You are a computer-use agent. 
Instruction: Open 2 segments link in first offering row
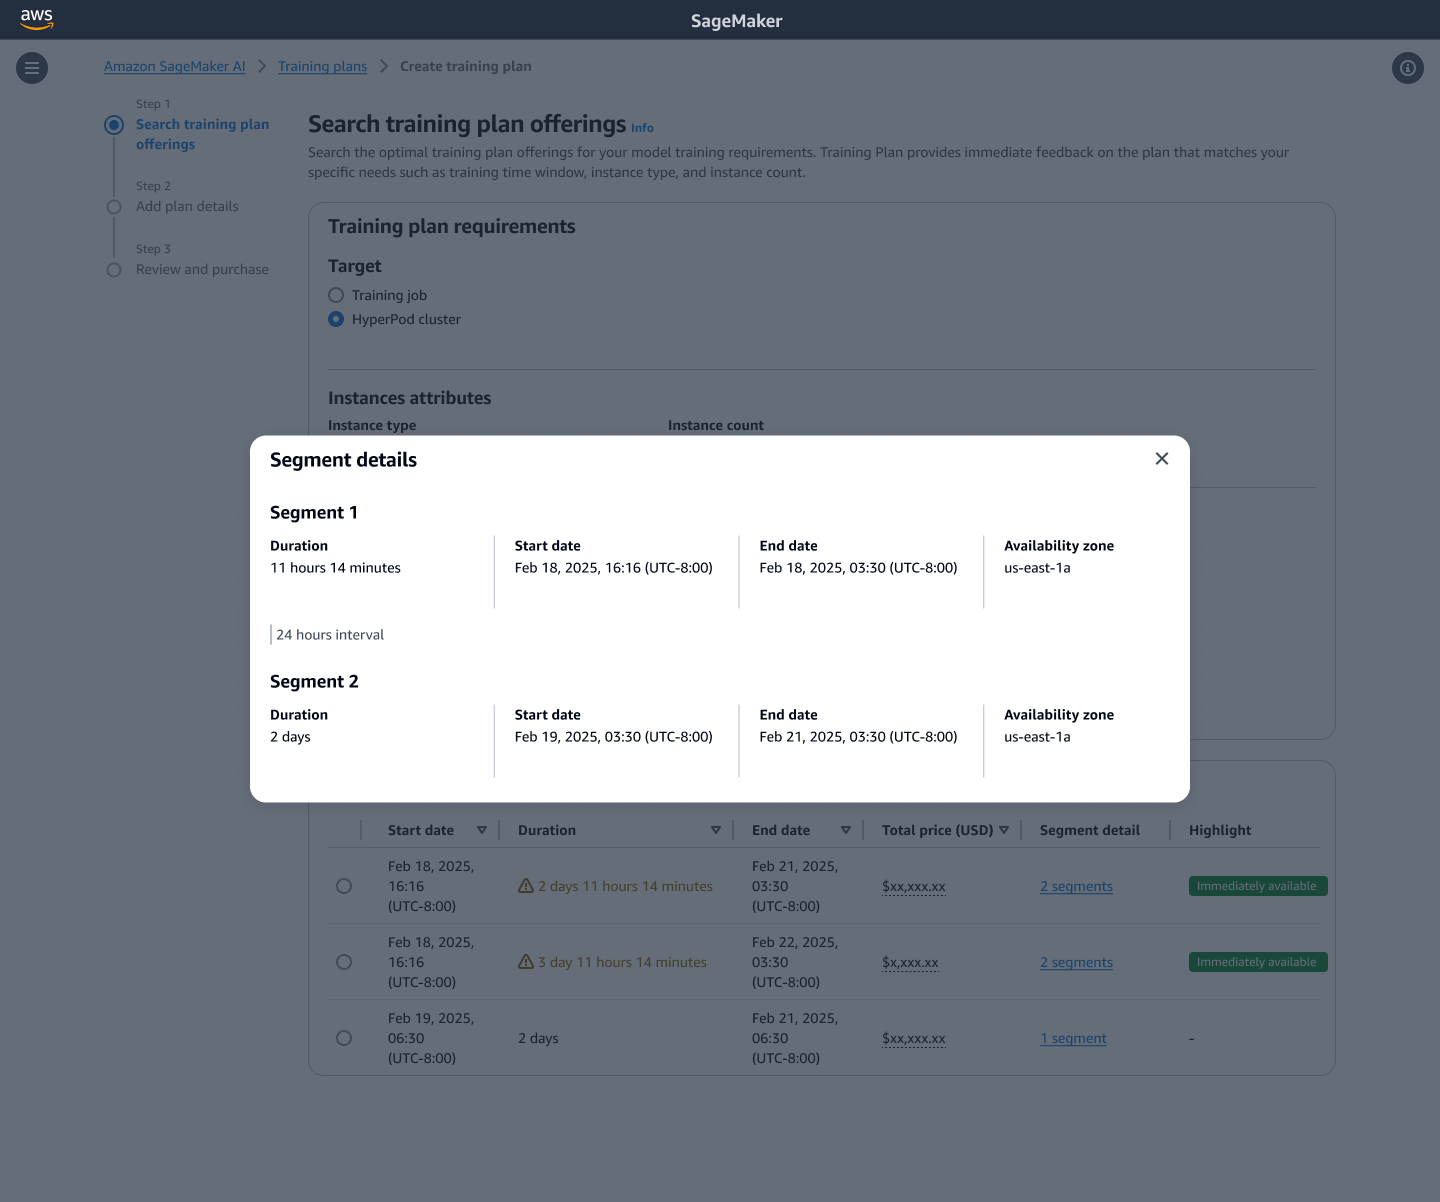pos(1076,886)
